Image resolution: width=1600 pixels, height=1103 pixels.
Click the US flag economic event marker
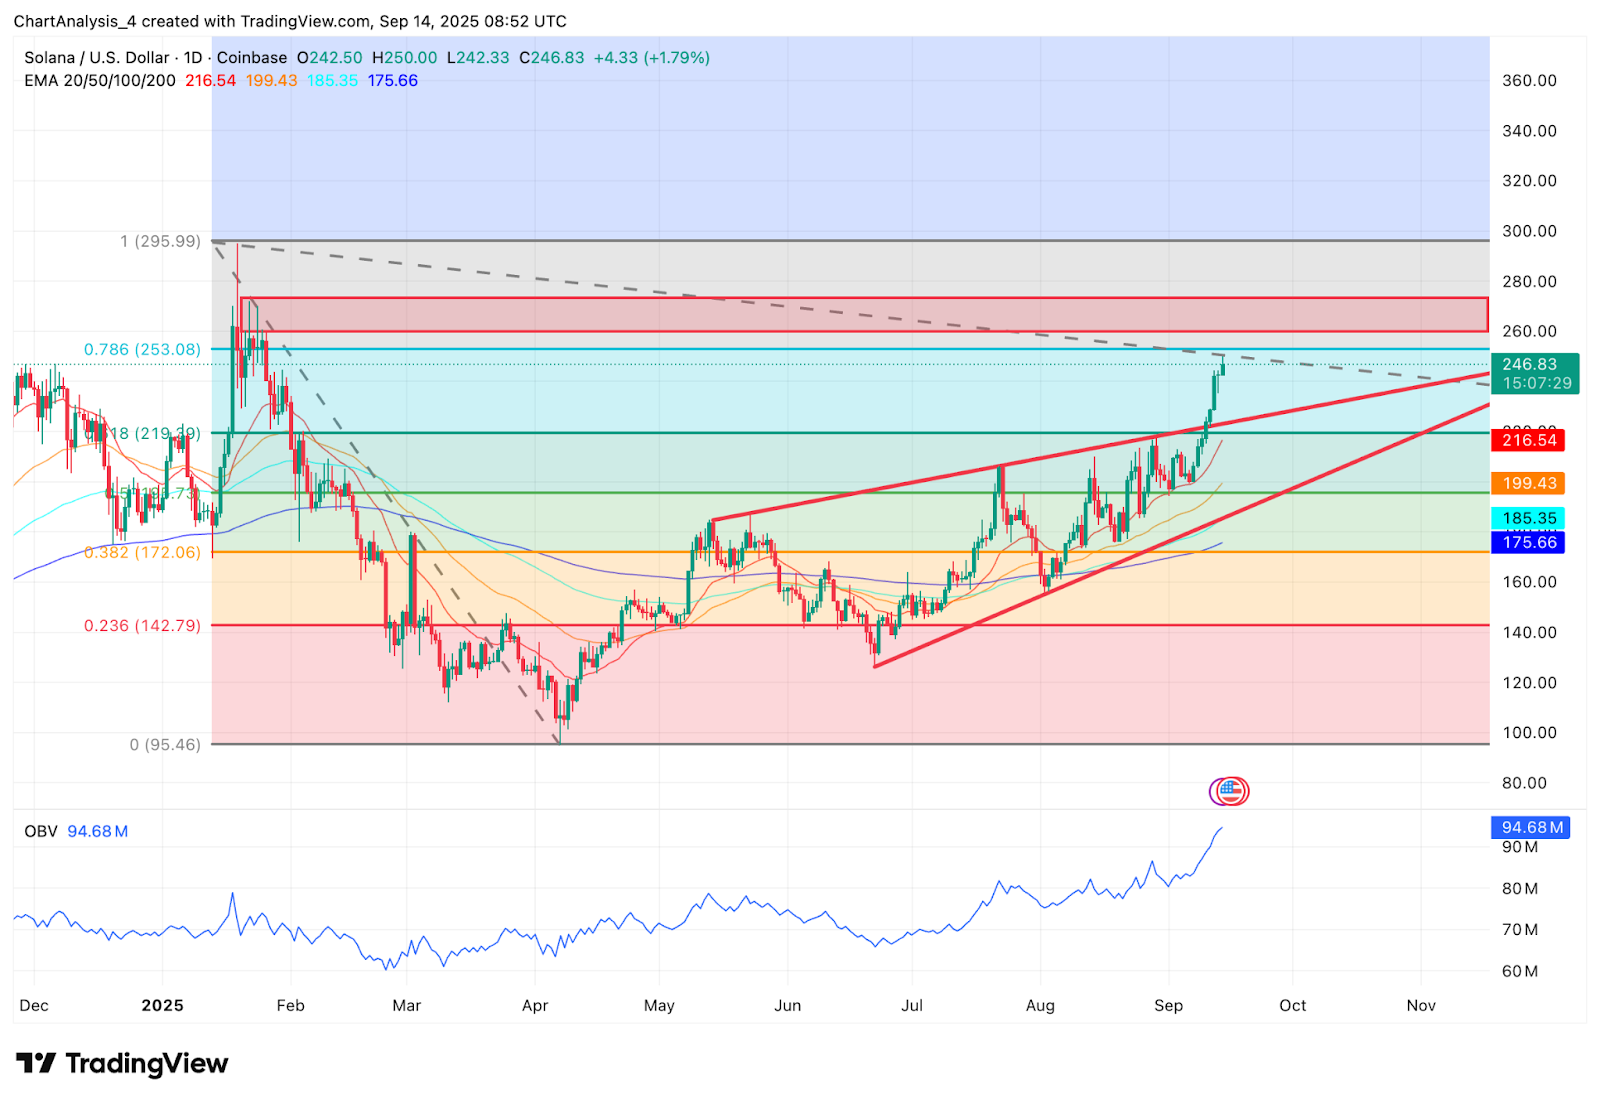(1230, 791)
